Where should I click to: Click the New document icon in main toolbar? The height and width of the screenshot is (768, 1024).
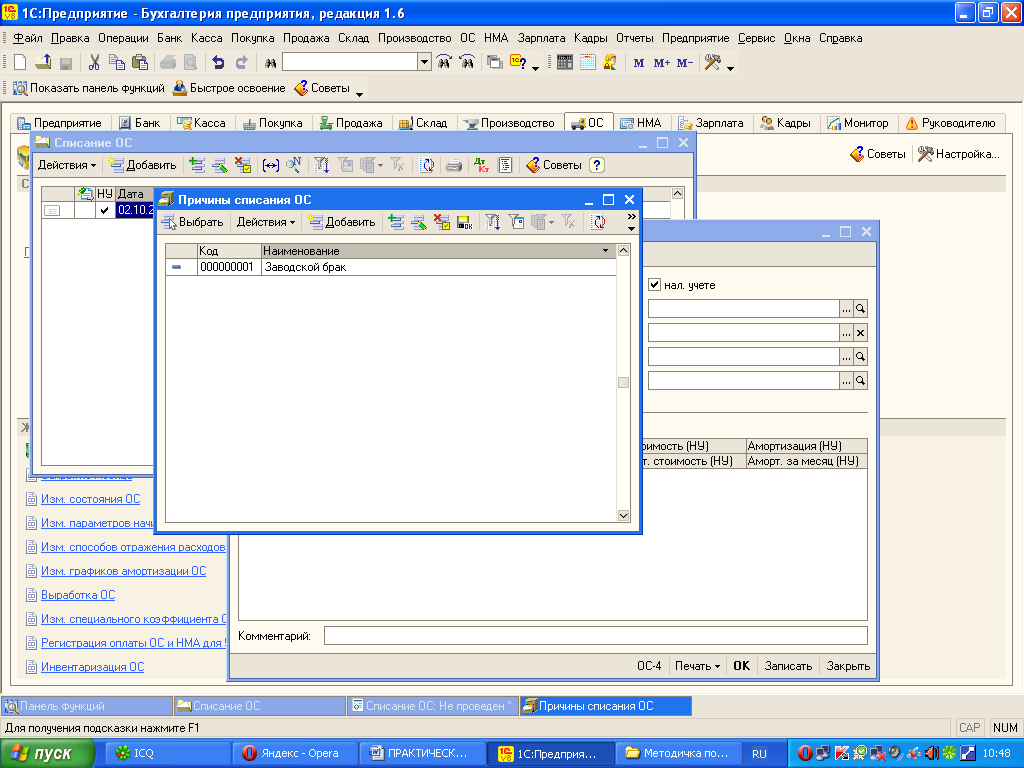20,63
